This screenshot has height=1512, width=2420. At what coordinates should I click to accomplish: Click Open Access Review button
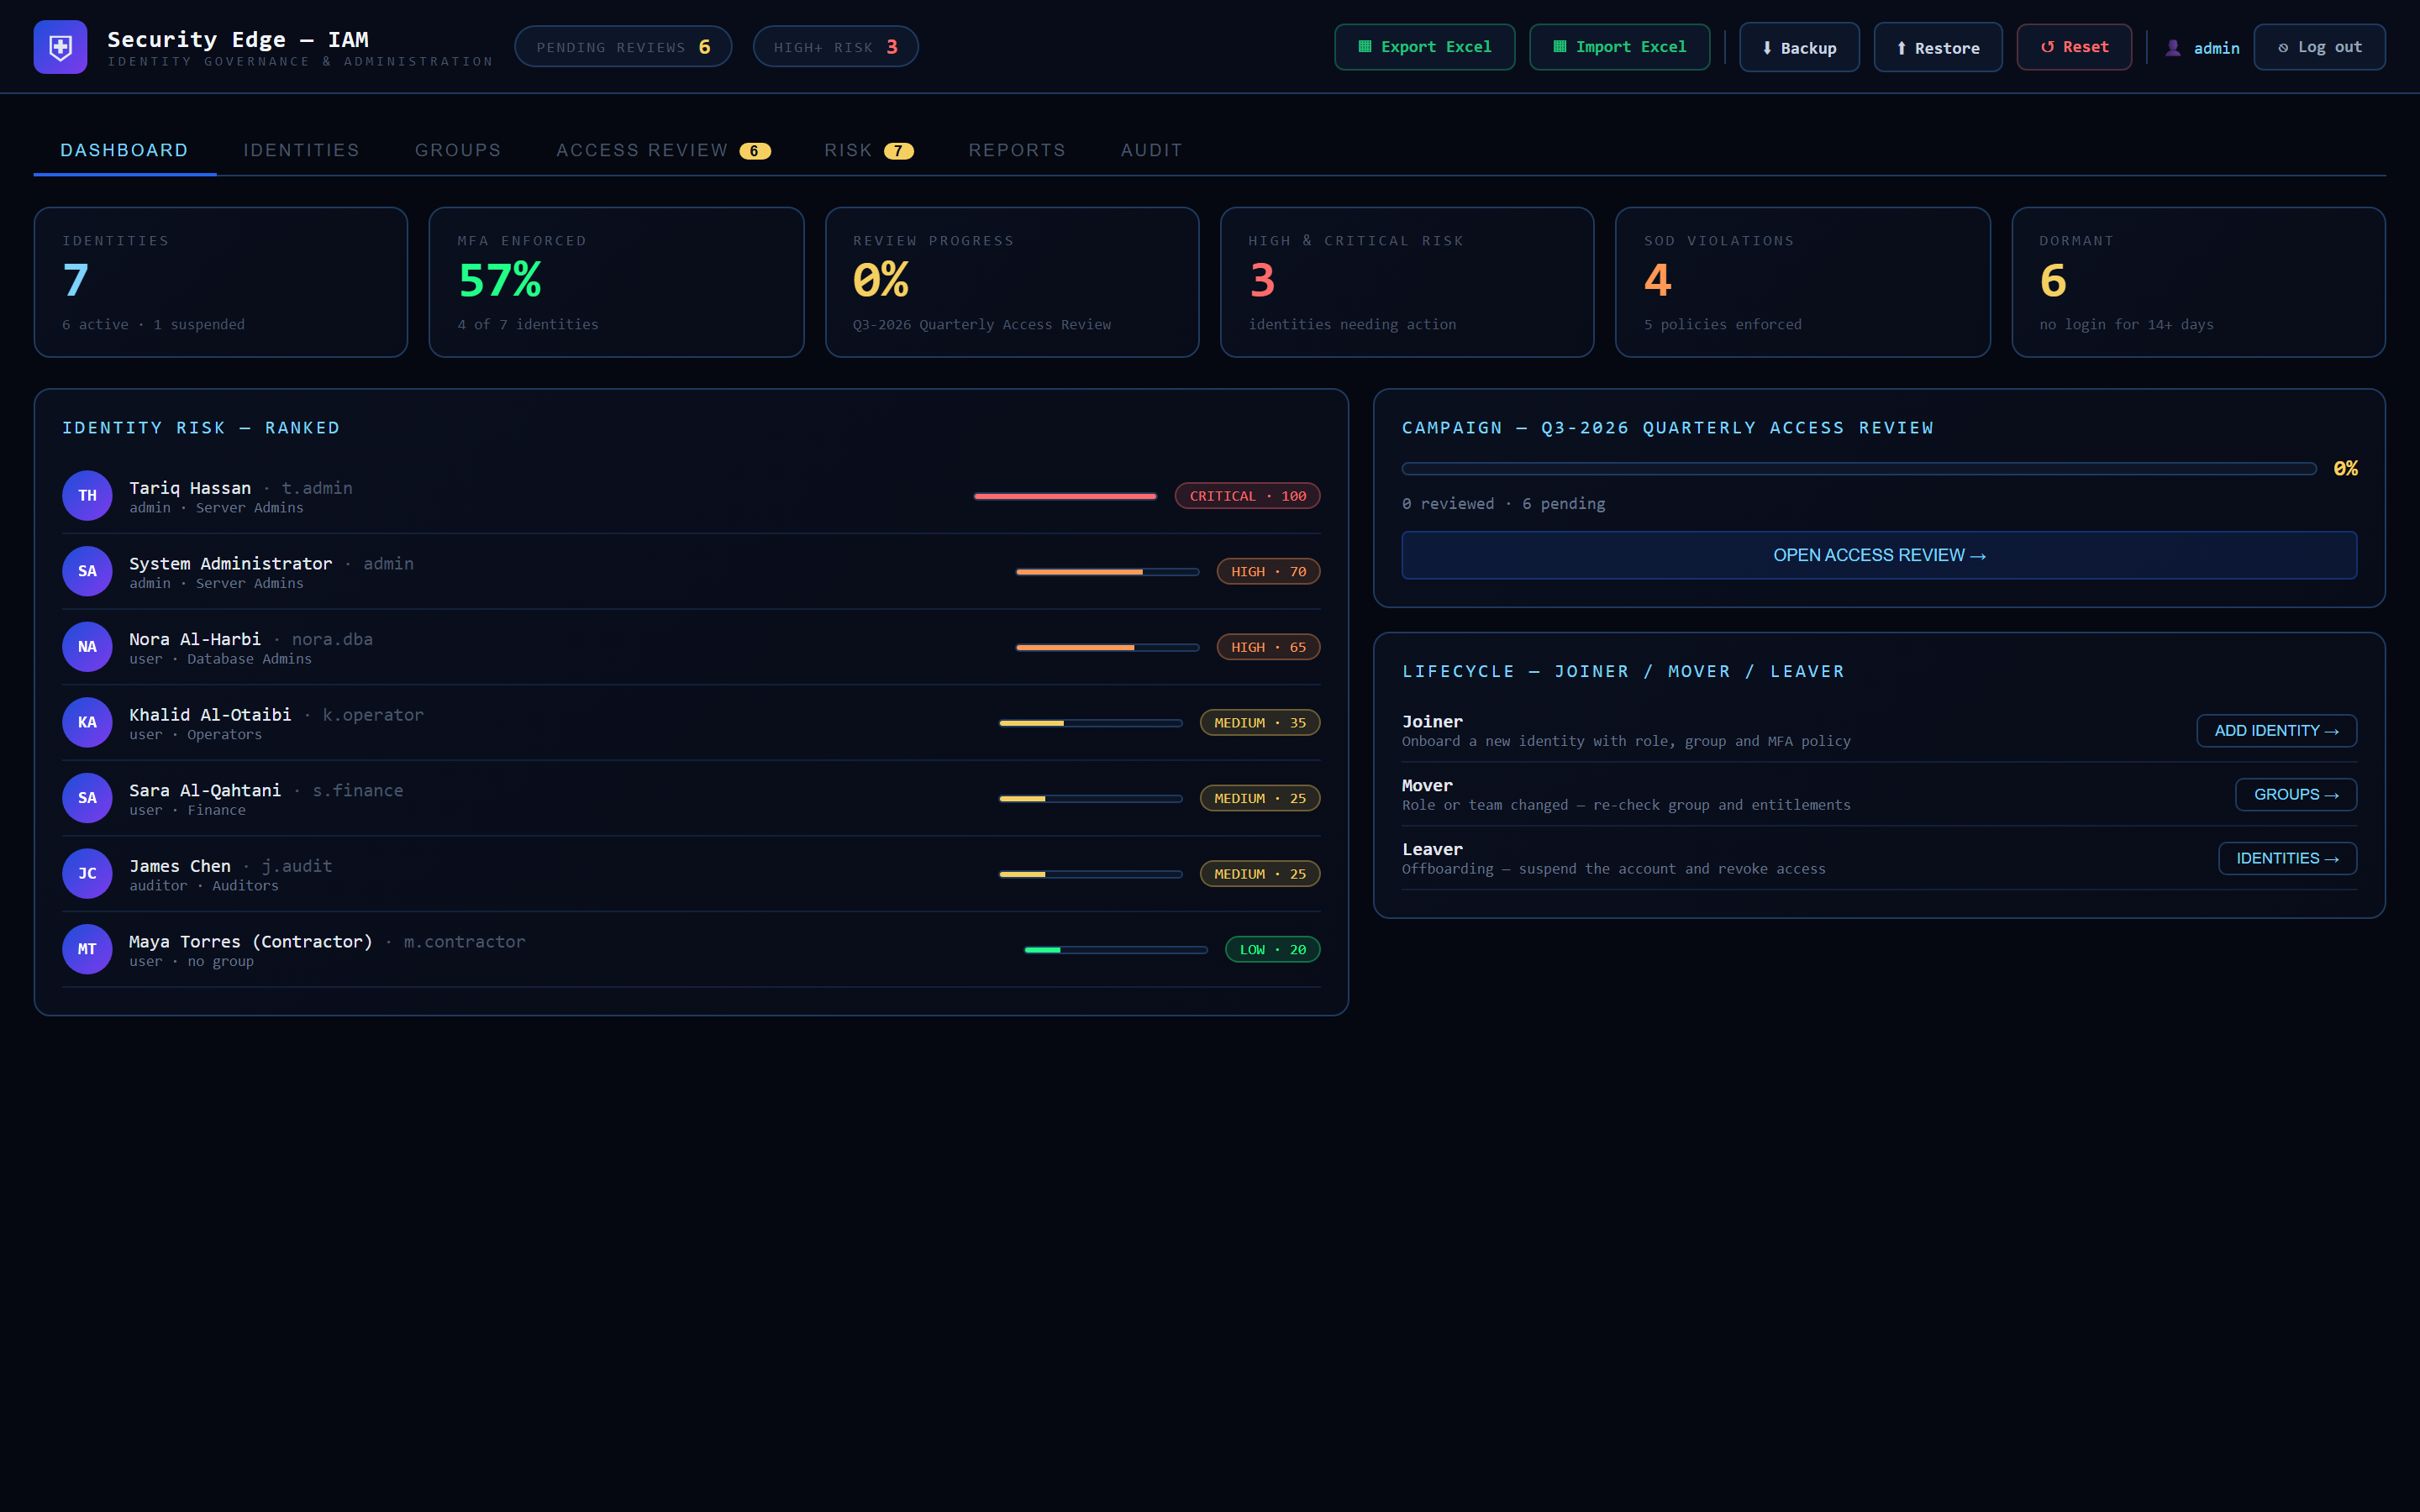pyautogui.click(x=1879, y=555)
